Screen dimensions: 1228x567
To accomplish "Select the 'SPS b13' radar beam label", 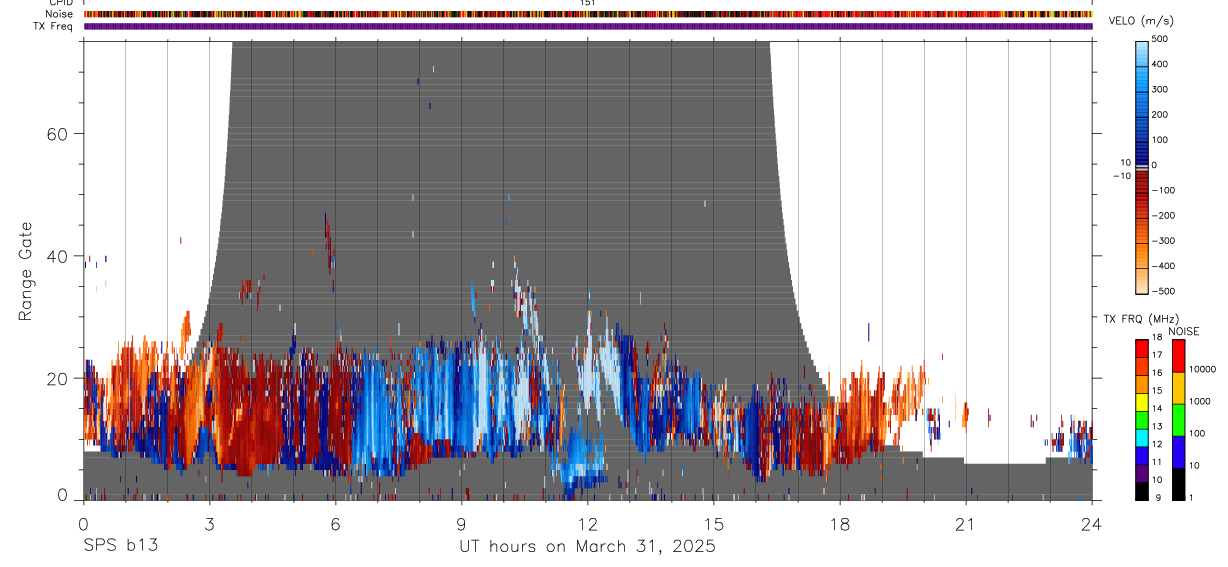I will tap(120, 546).
